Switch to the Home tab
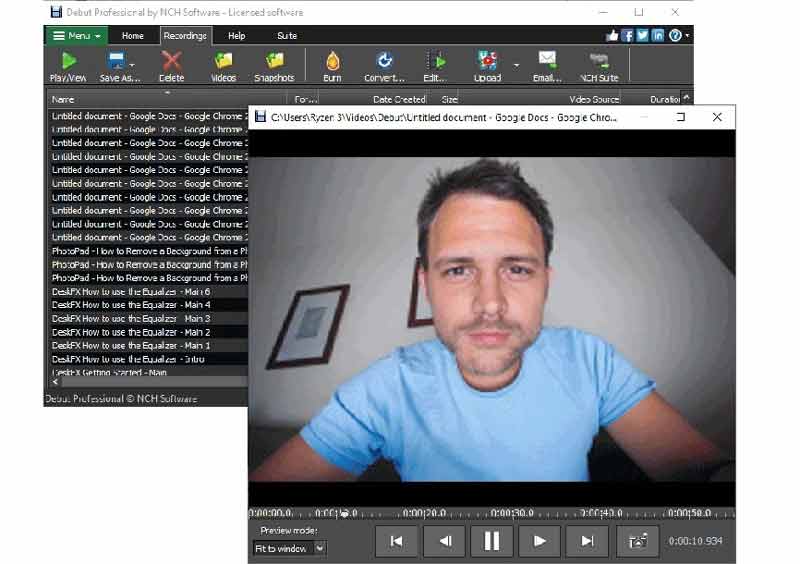The width and height of the screenshot is (800, 564). point(133,36)
